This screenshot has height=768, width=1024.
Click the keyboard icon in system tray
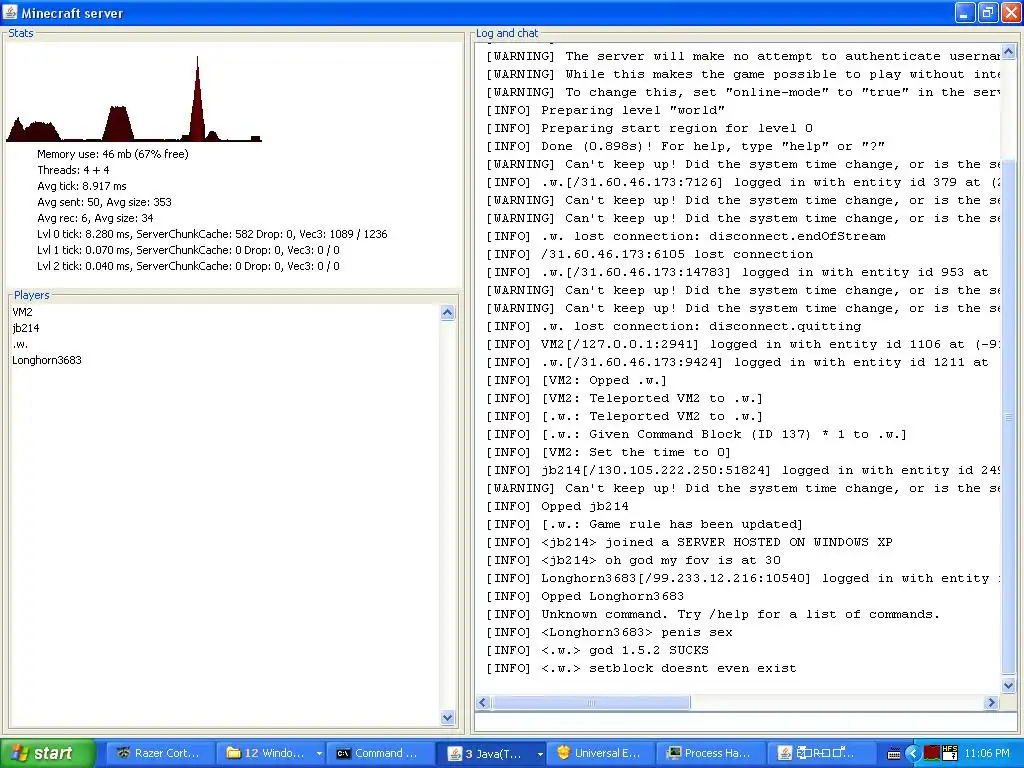click(x=895, y=754)
